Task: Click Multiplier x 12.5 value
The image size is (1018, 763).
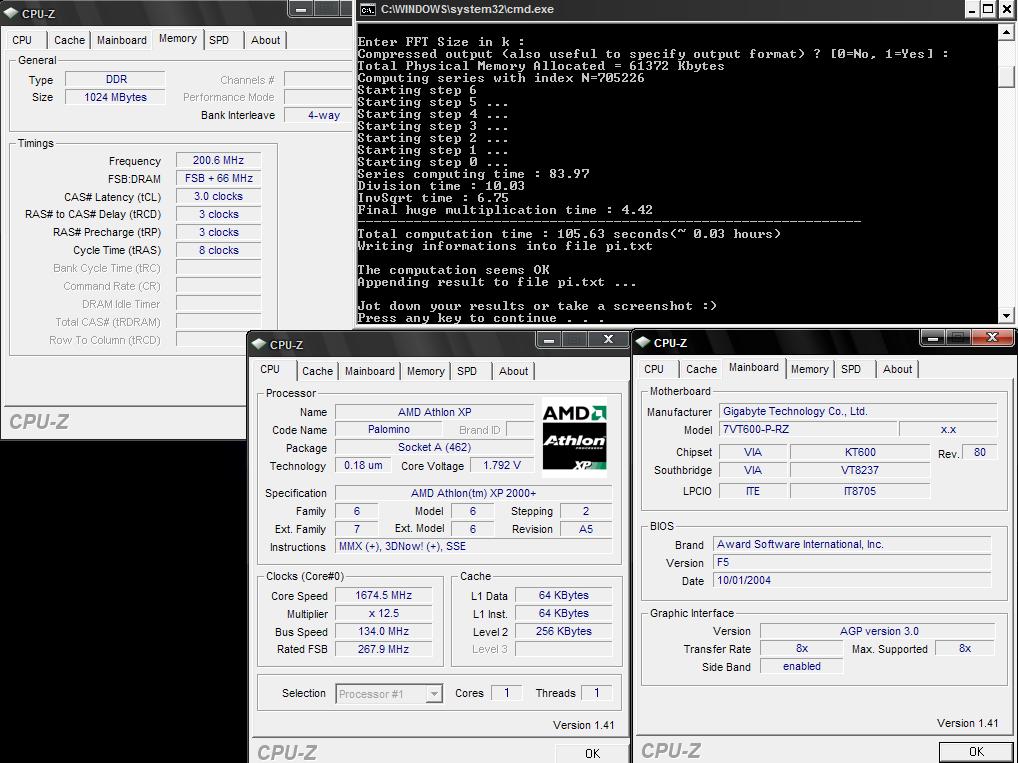Action: coord(383,613)
